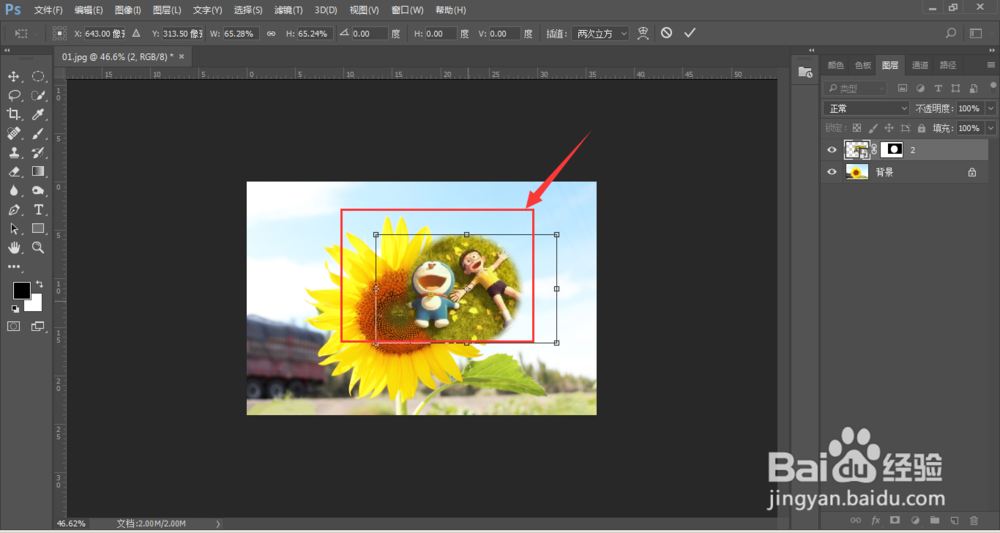Change the screen mode
This screenshot has width=1000, height=533.
38,326
